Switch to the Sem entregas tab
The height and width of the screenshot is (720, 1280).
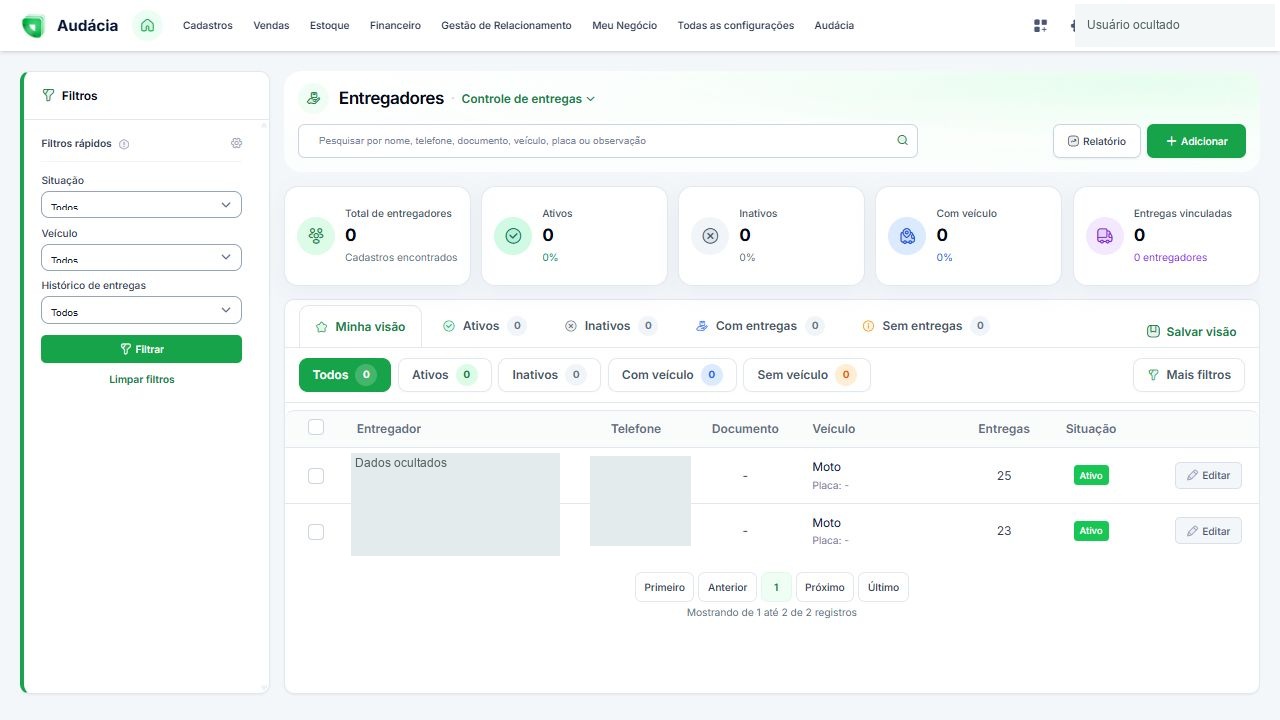click(x=924, y=326)
